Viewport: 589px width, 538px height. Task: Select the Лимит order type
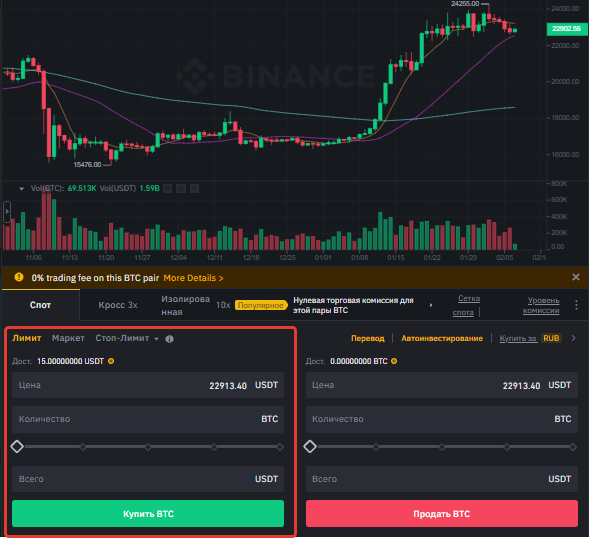click(27, 338)
